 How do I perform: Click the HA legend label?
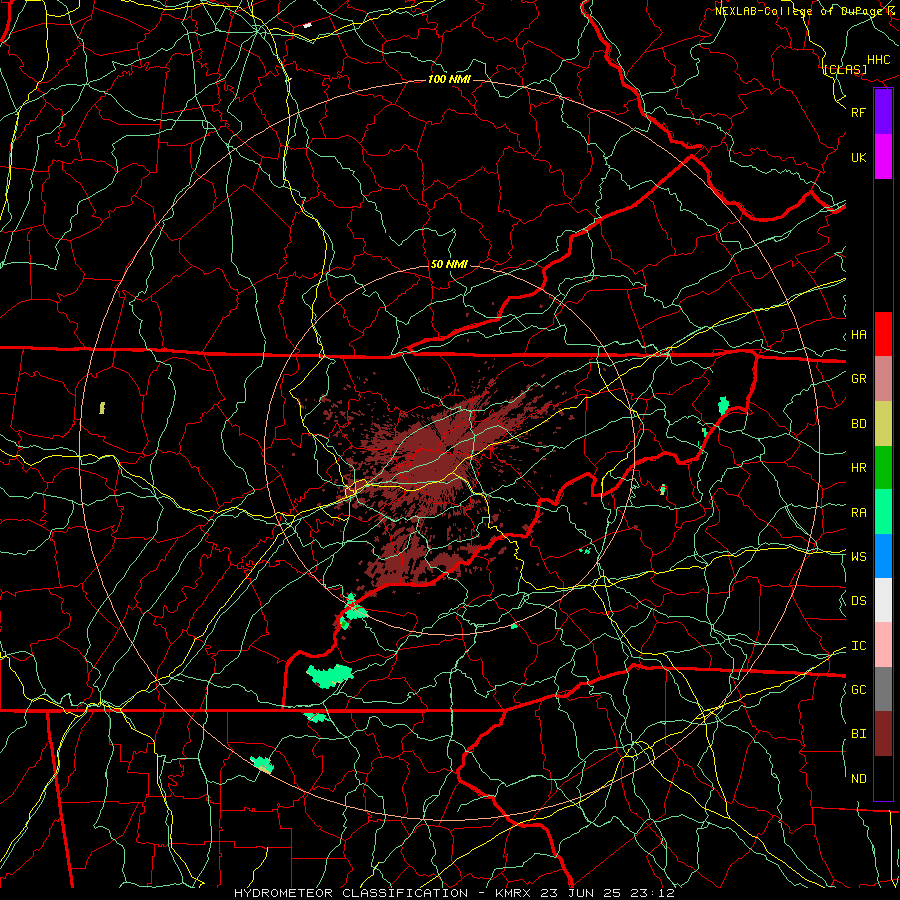[x=859, y=335]
